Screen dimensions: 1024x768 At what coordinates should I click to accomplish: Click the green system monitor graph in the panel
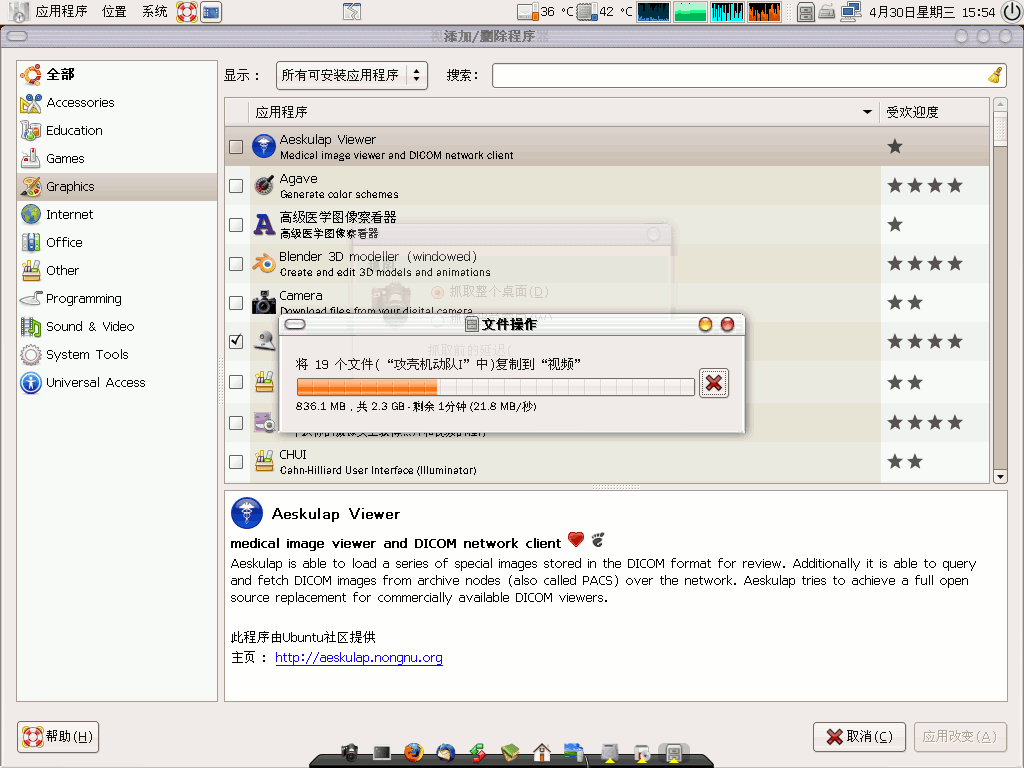point(690,12)
